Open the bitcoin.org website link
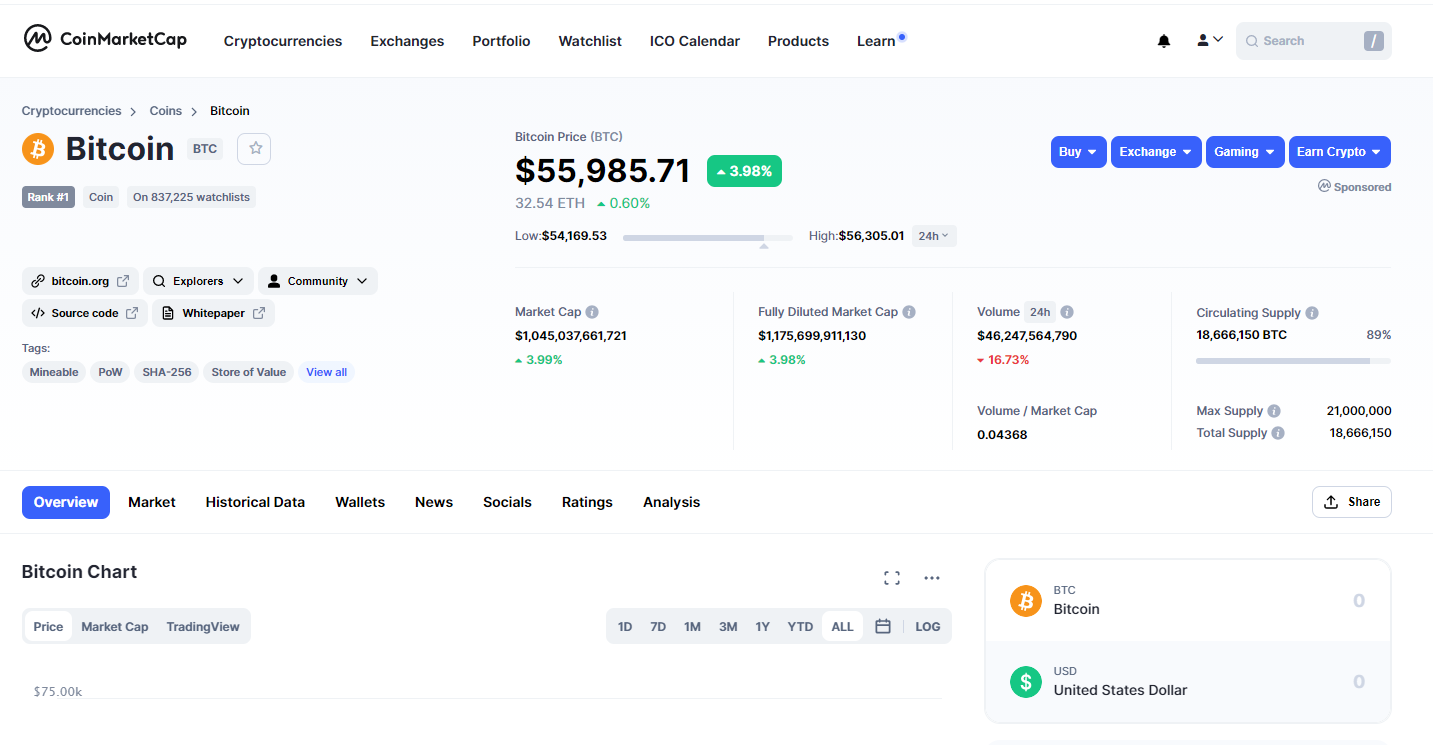Screen dimensions: 1433x745 pos(80,281)
